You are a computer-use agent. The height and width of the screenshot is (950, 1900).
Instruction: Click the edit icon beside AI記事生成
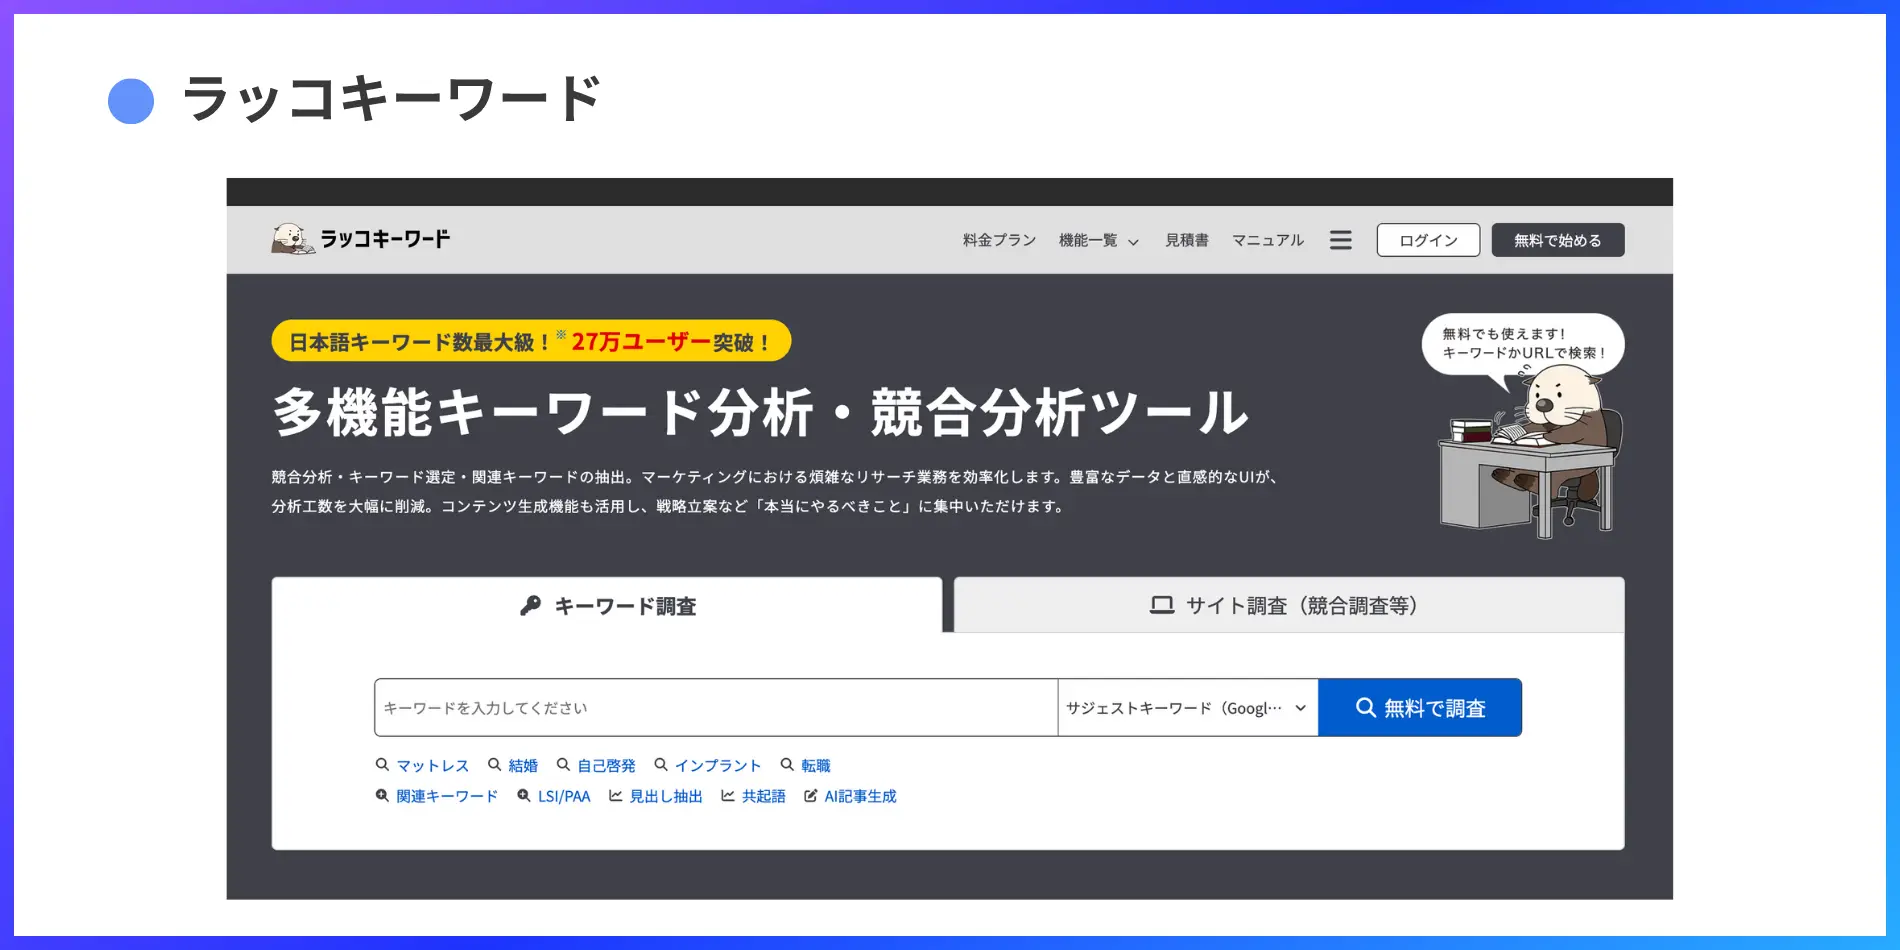pyautogui.click(x=811, y=796)
